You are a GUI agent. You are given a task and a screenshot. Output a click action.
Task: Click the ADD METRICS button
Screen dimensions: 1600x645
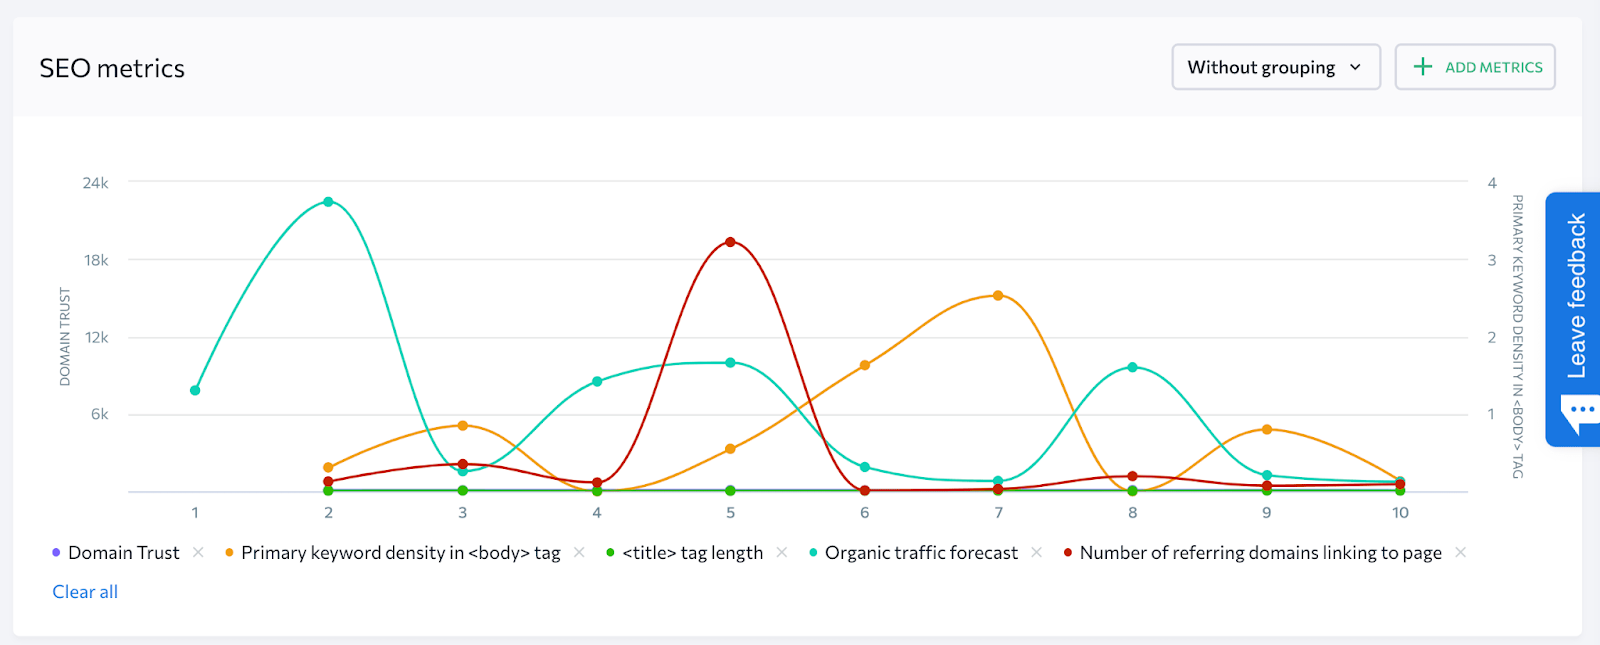pos(1475,66)
